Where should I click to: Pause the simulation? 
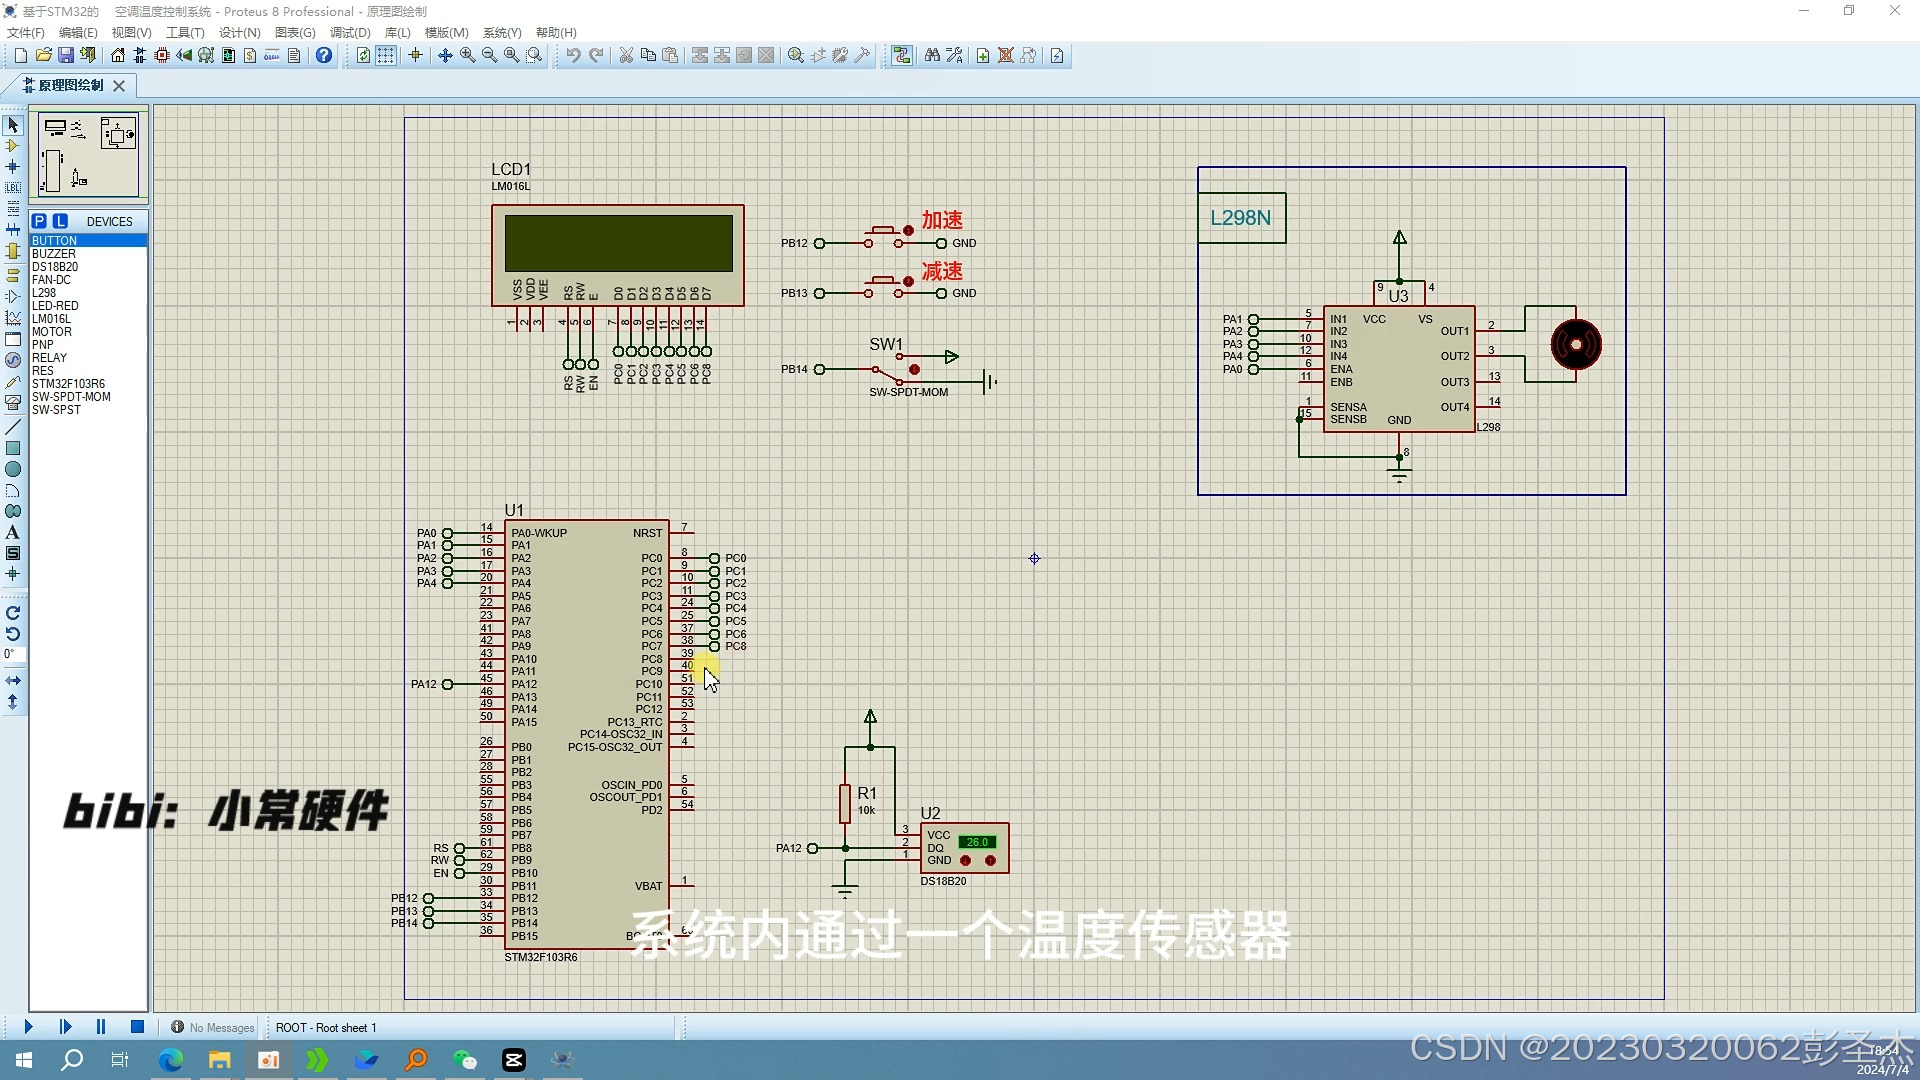click(x=101, y=1027)
